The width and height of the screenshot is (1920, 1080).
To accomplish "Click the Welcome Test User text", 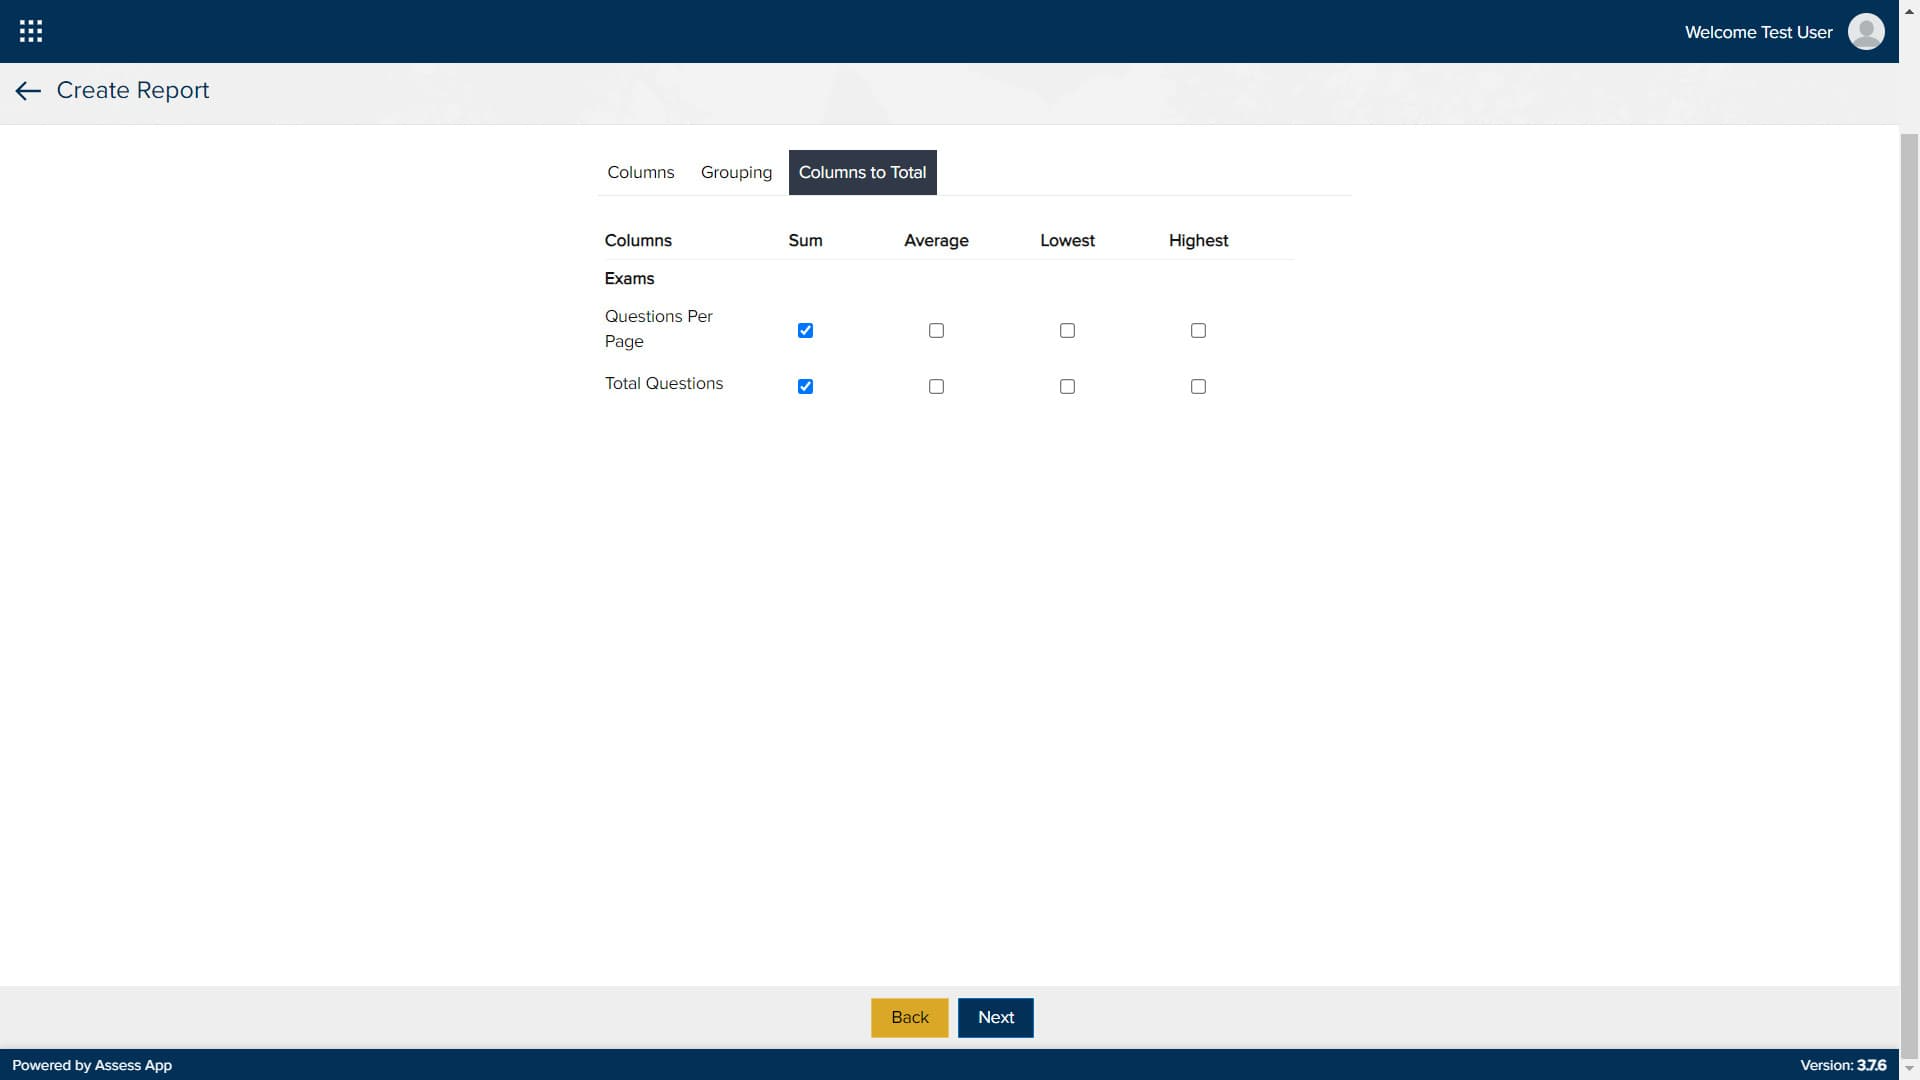I will point(1758,32).
